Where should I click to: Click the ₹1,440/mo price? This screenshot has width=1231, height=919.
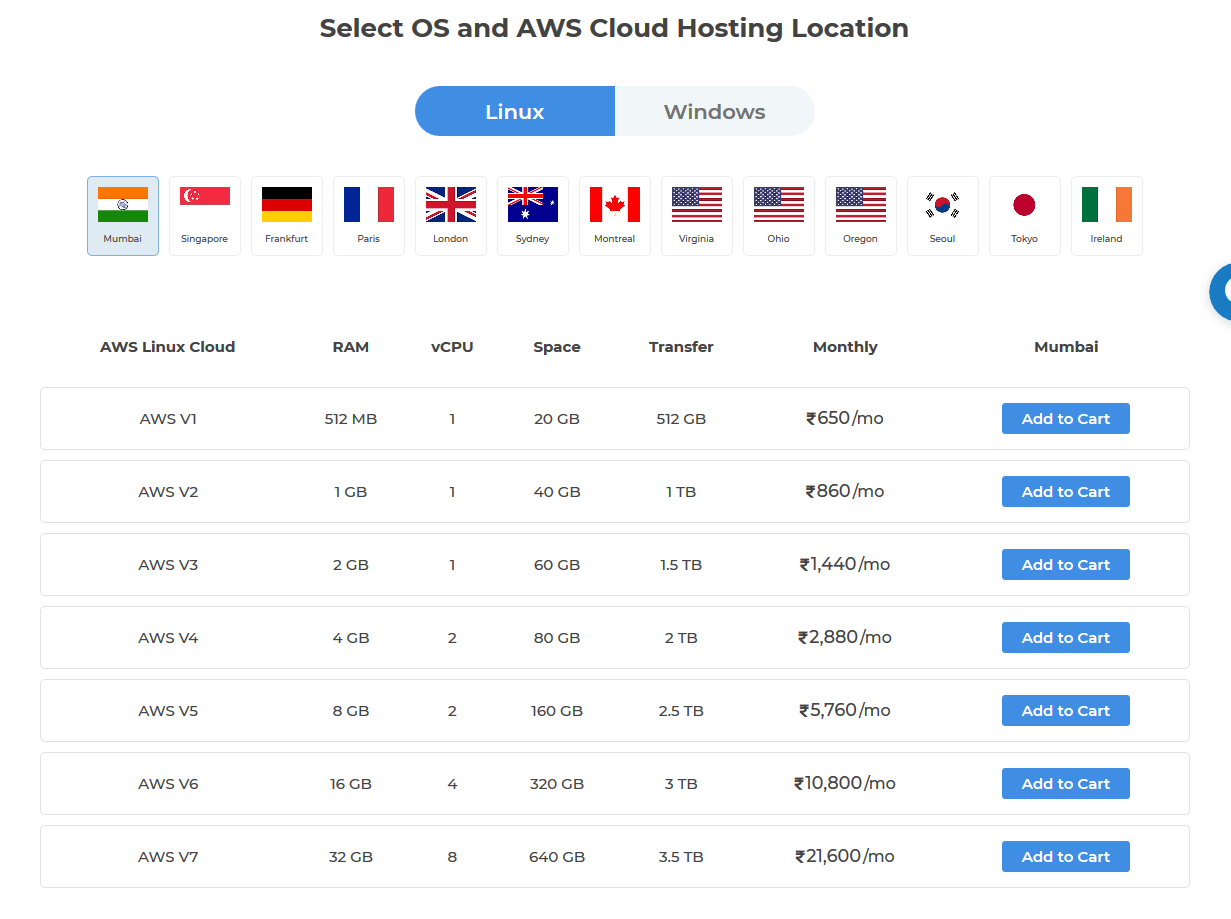(x=845, y=565)
